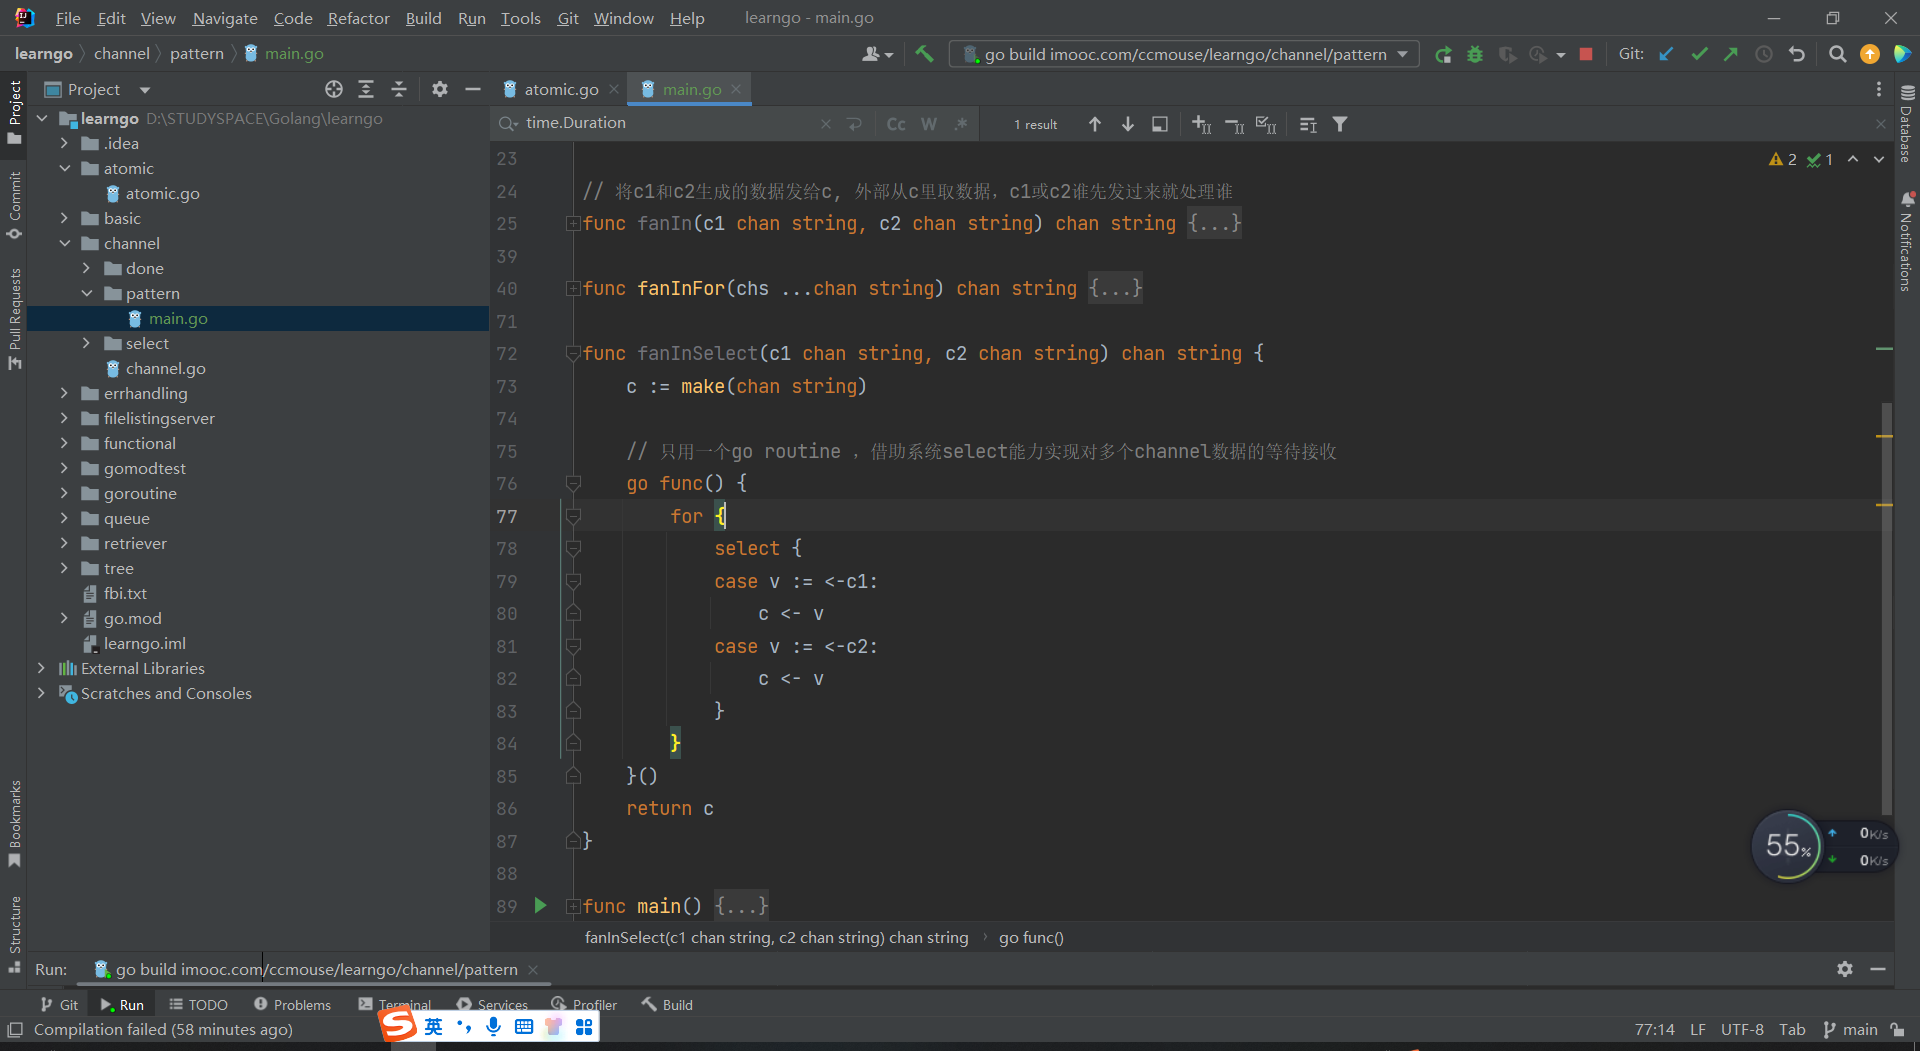Click the main branch status widget
The height and width of the screenshot is (1051, 1920).
pyautogui.click(x=1851, y=1029)
